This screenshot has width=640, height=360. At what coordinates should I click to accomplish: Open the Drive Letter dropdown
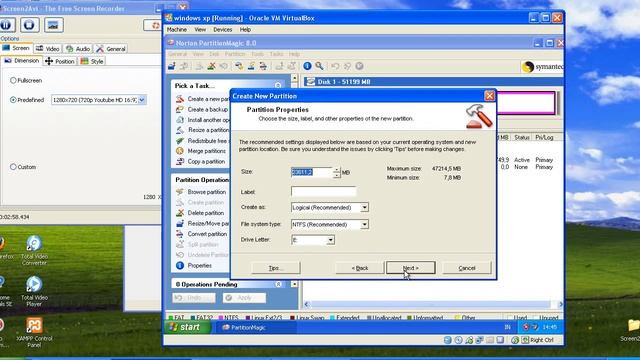[x=331, y=240]
